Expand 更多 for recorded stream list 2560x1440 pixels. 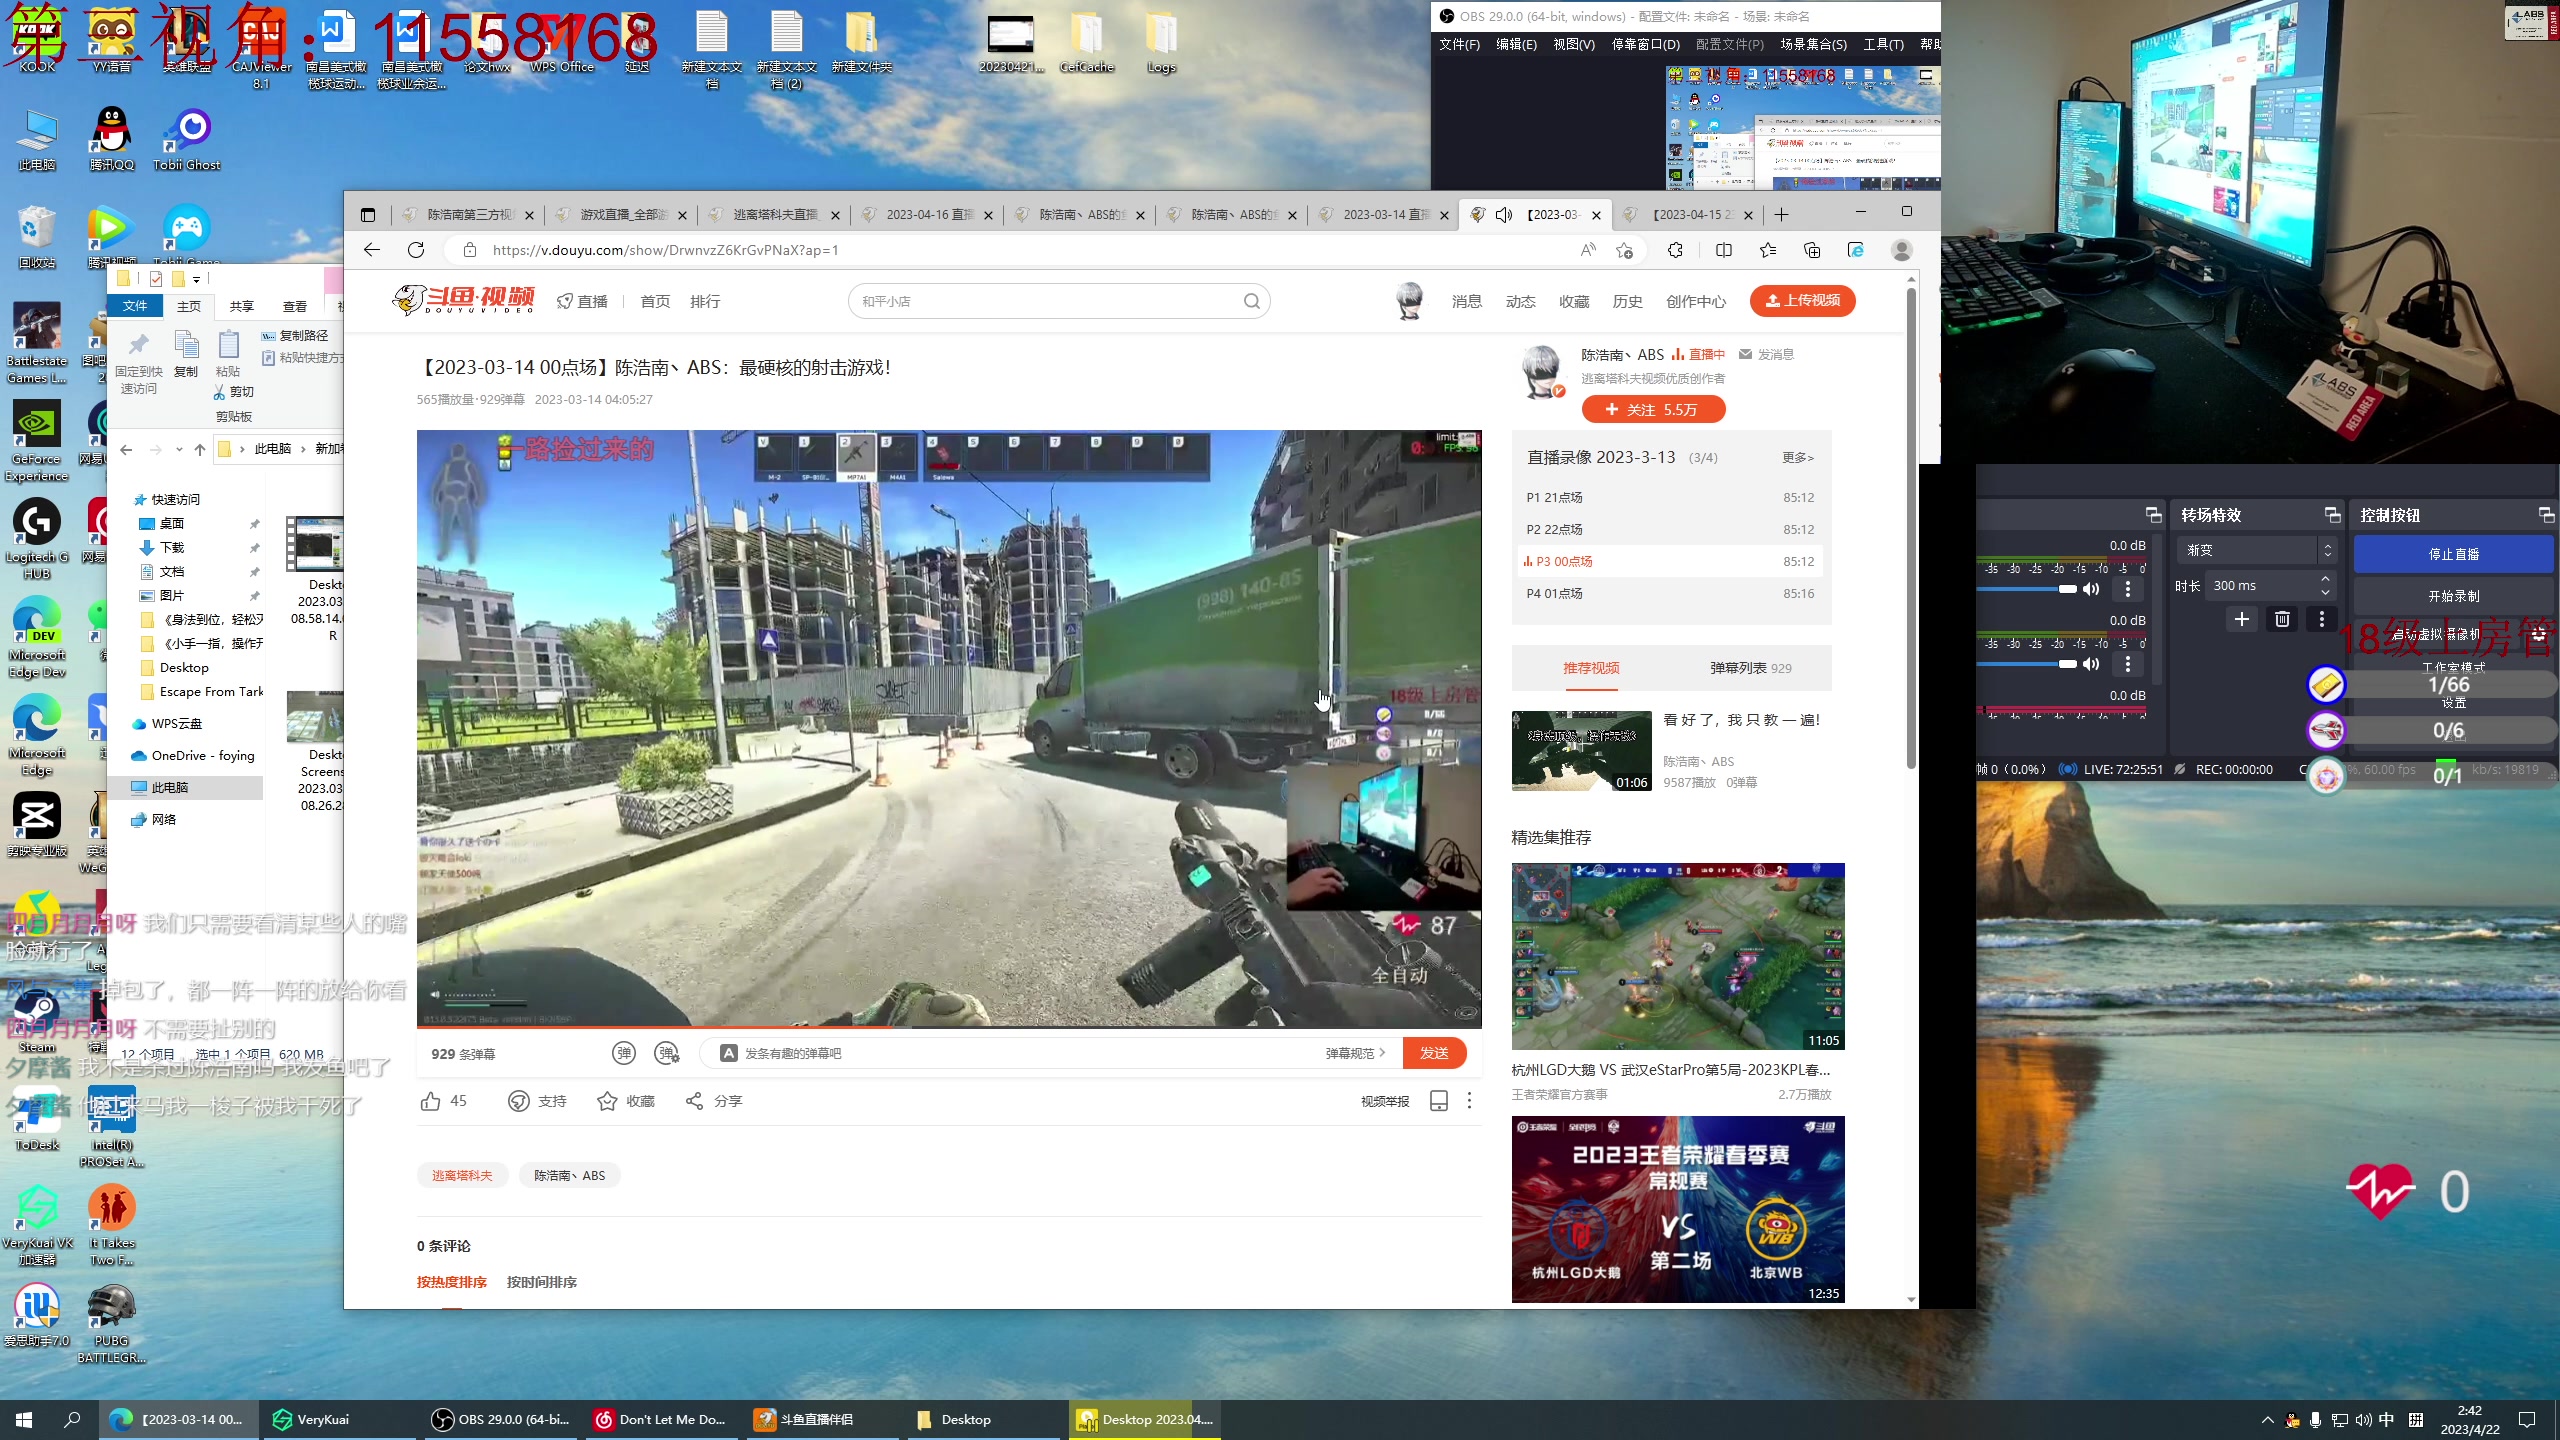click(x=1797, y=458)
